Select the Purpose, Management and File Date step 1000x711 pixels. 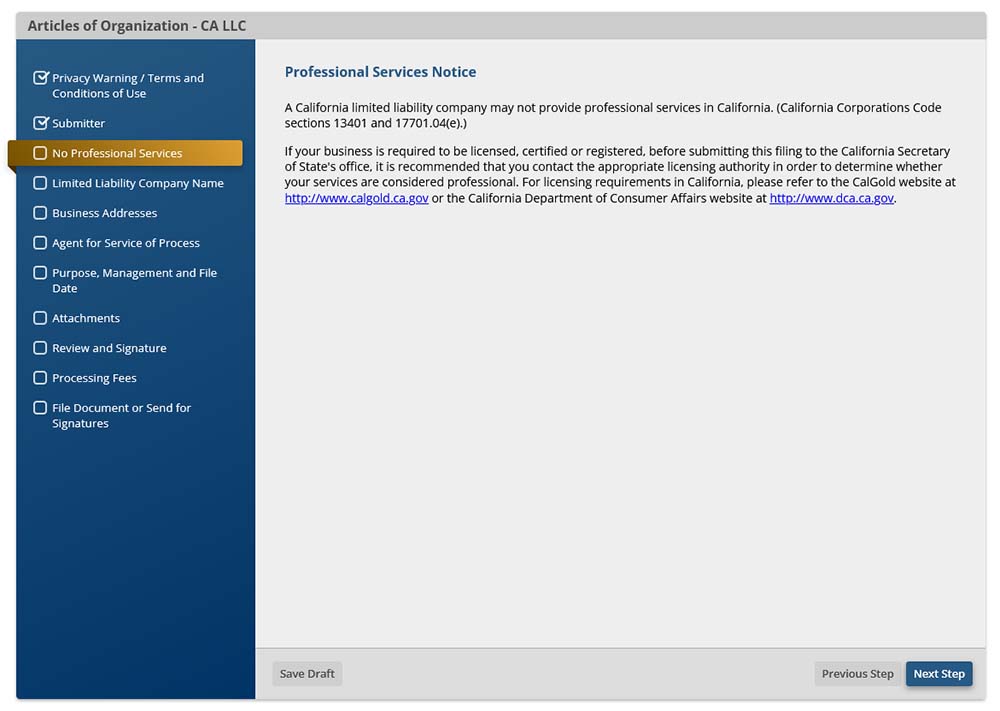click(135, 281)
